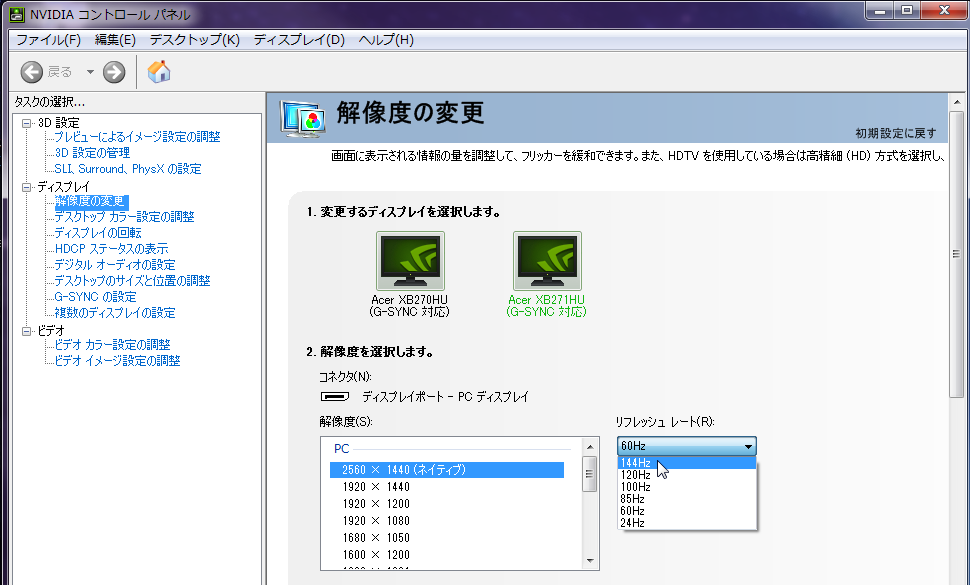Click resolution list scroll up arrow

[x=590, y=446]
